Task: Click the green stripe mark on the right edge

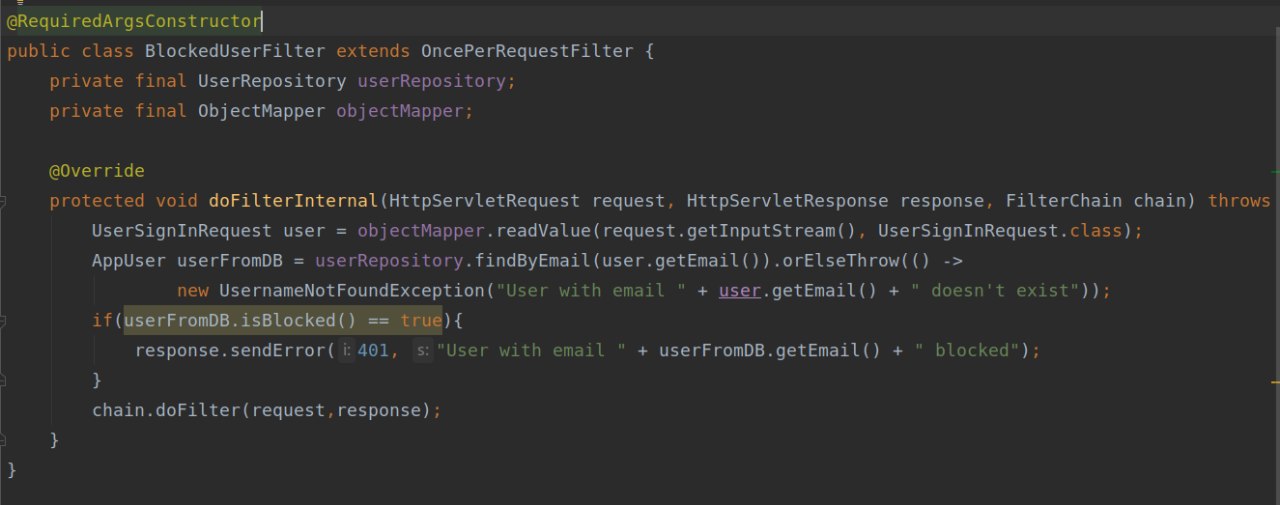Action: 1275,171
